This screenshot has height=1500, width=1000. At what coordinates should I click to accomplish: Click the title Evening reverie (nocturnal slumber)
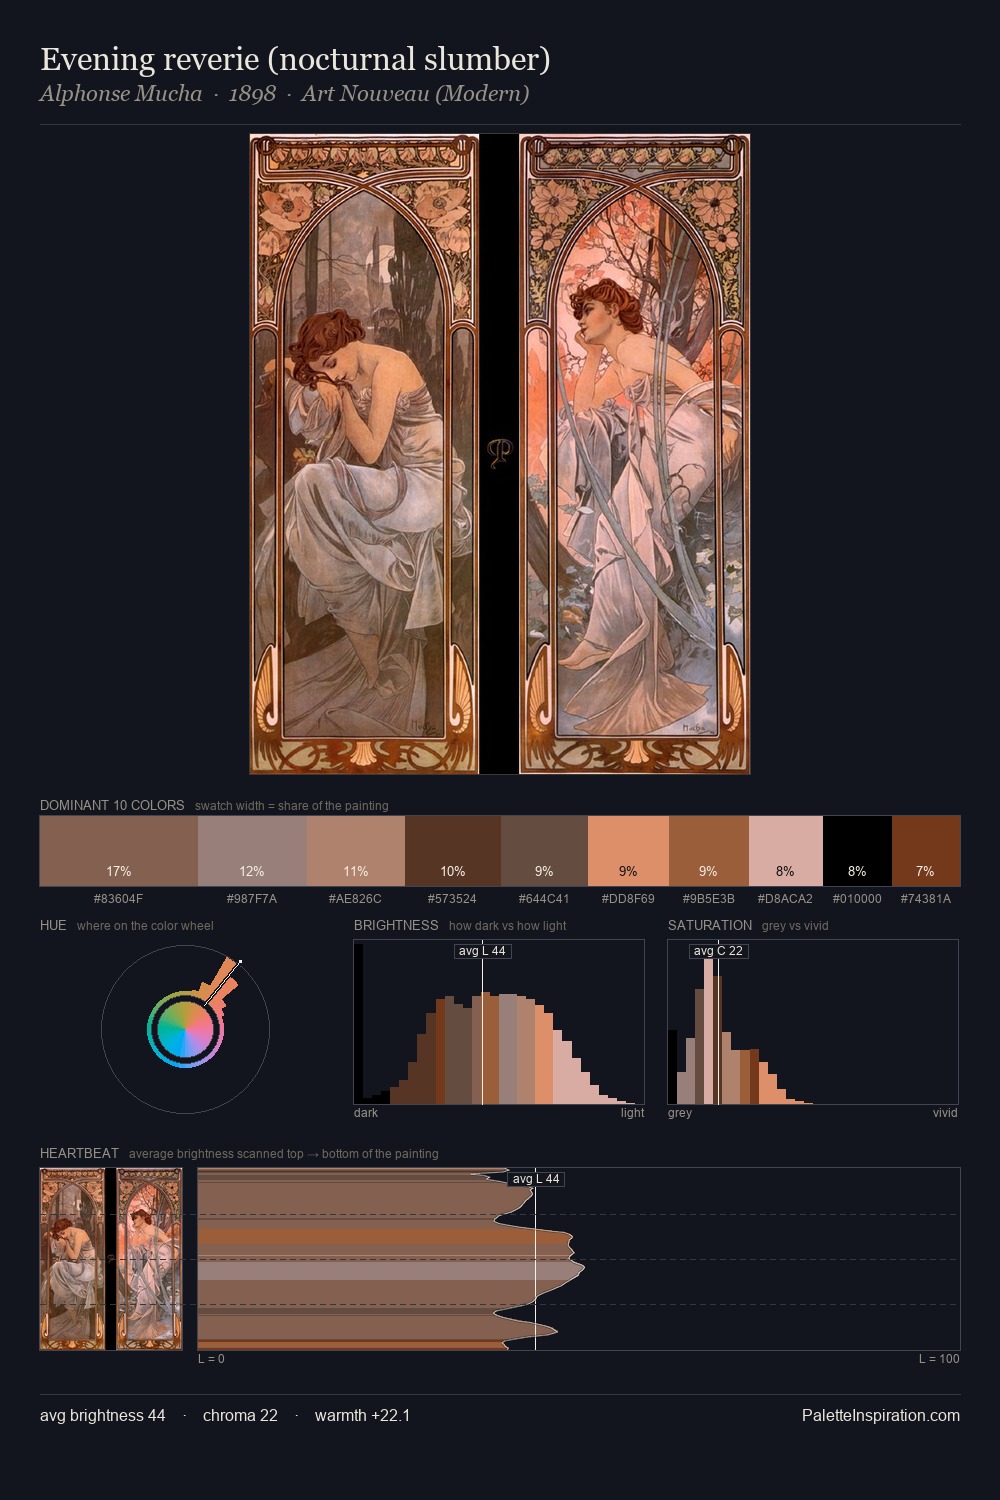[295, 59]
